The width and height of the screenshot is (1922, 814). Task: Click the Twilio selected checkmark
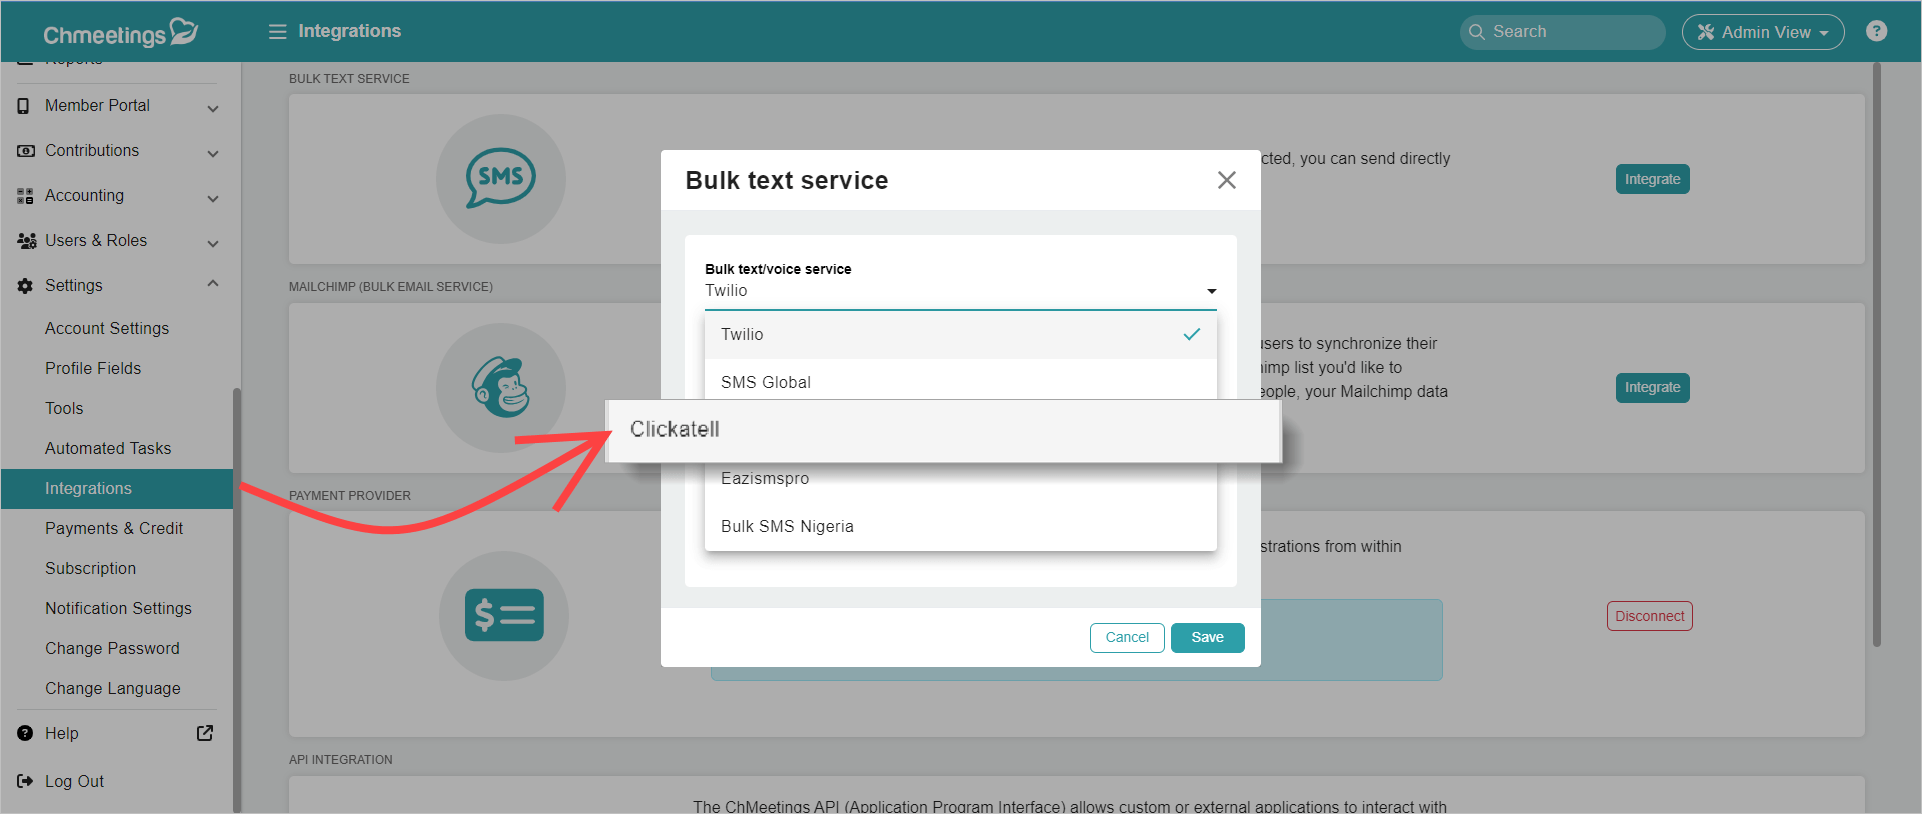click(1192, 335)
